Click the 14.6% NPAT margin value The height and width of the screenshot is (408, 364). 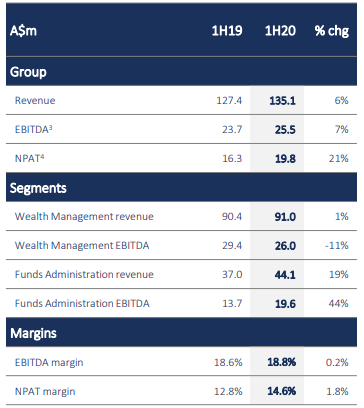[x=282, y=391]
